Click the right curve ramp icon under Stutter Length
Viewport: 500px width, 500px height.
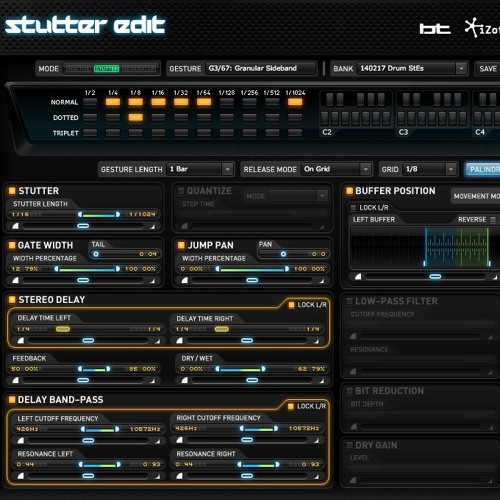[152, 227]
